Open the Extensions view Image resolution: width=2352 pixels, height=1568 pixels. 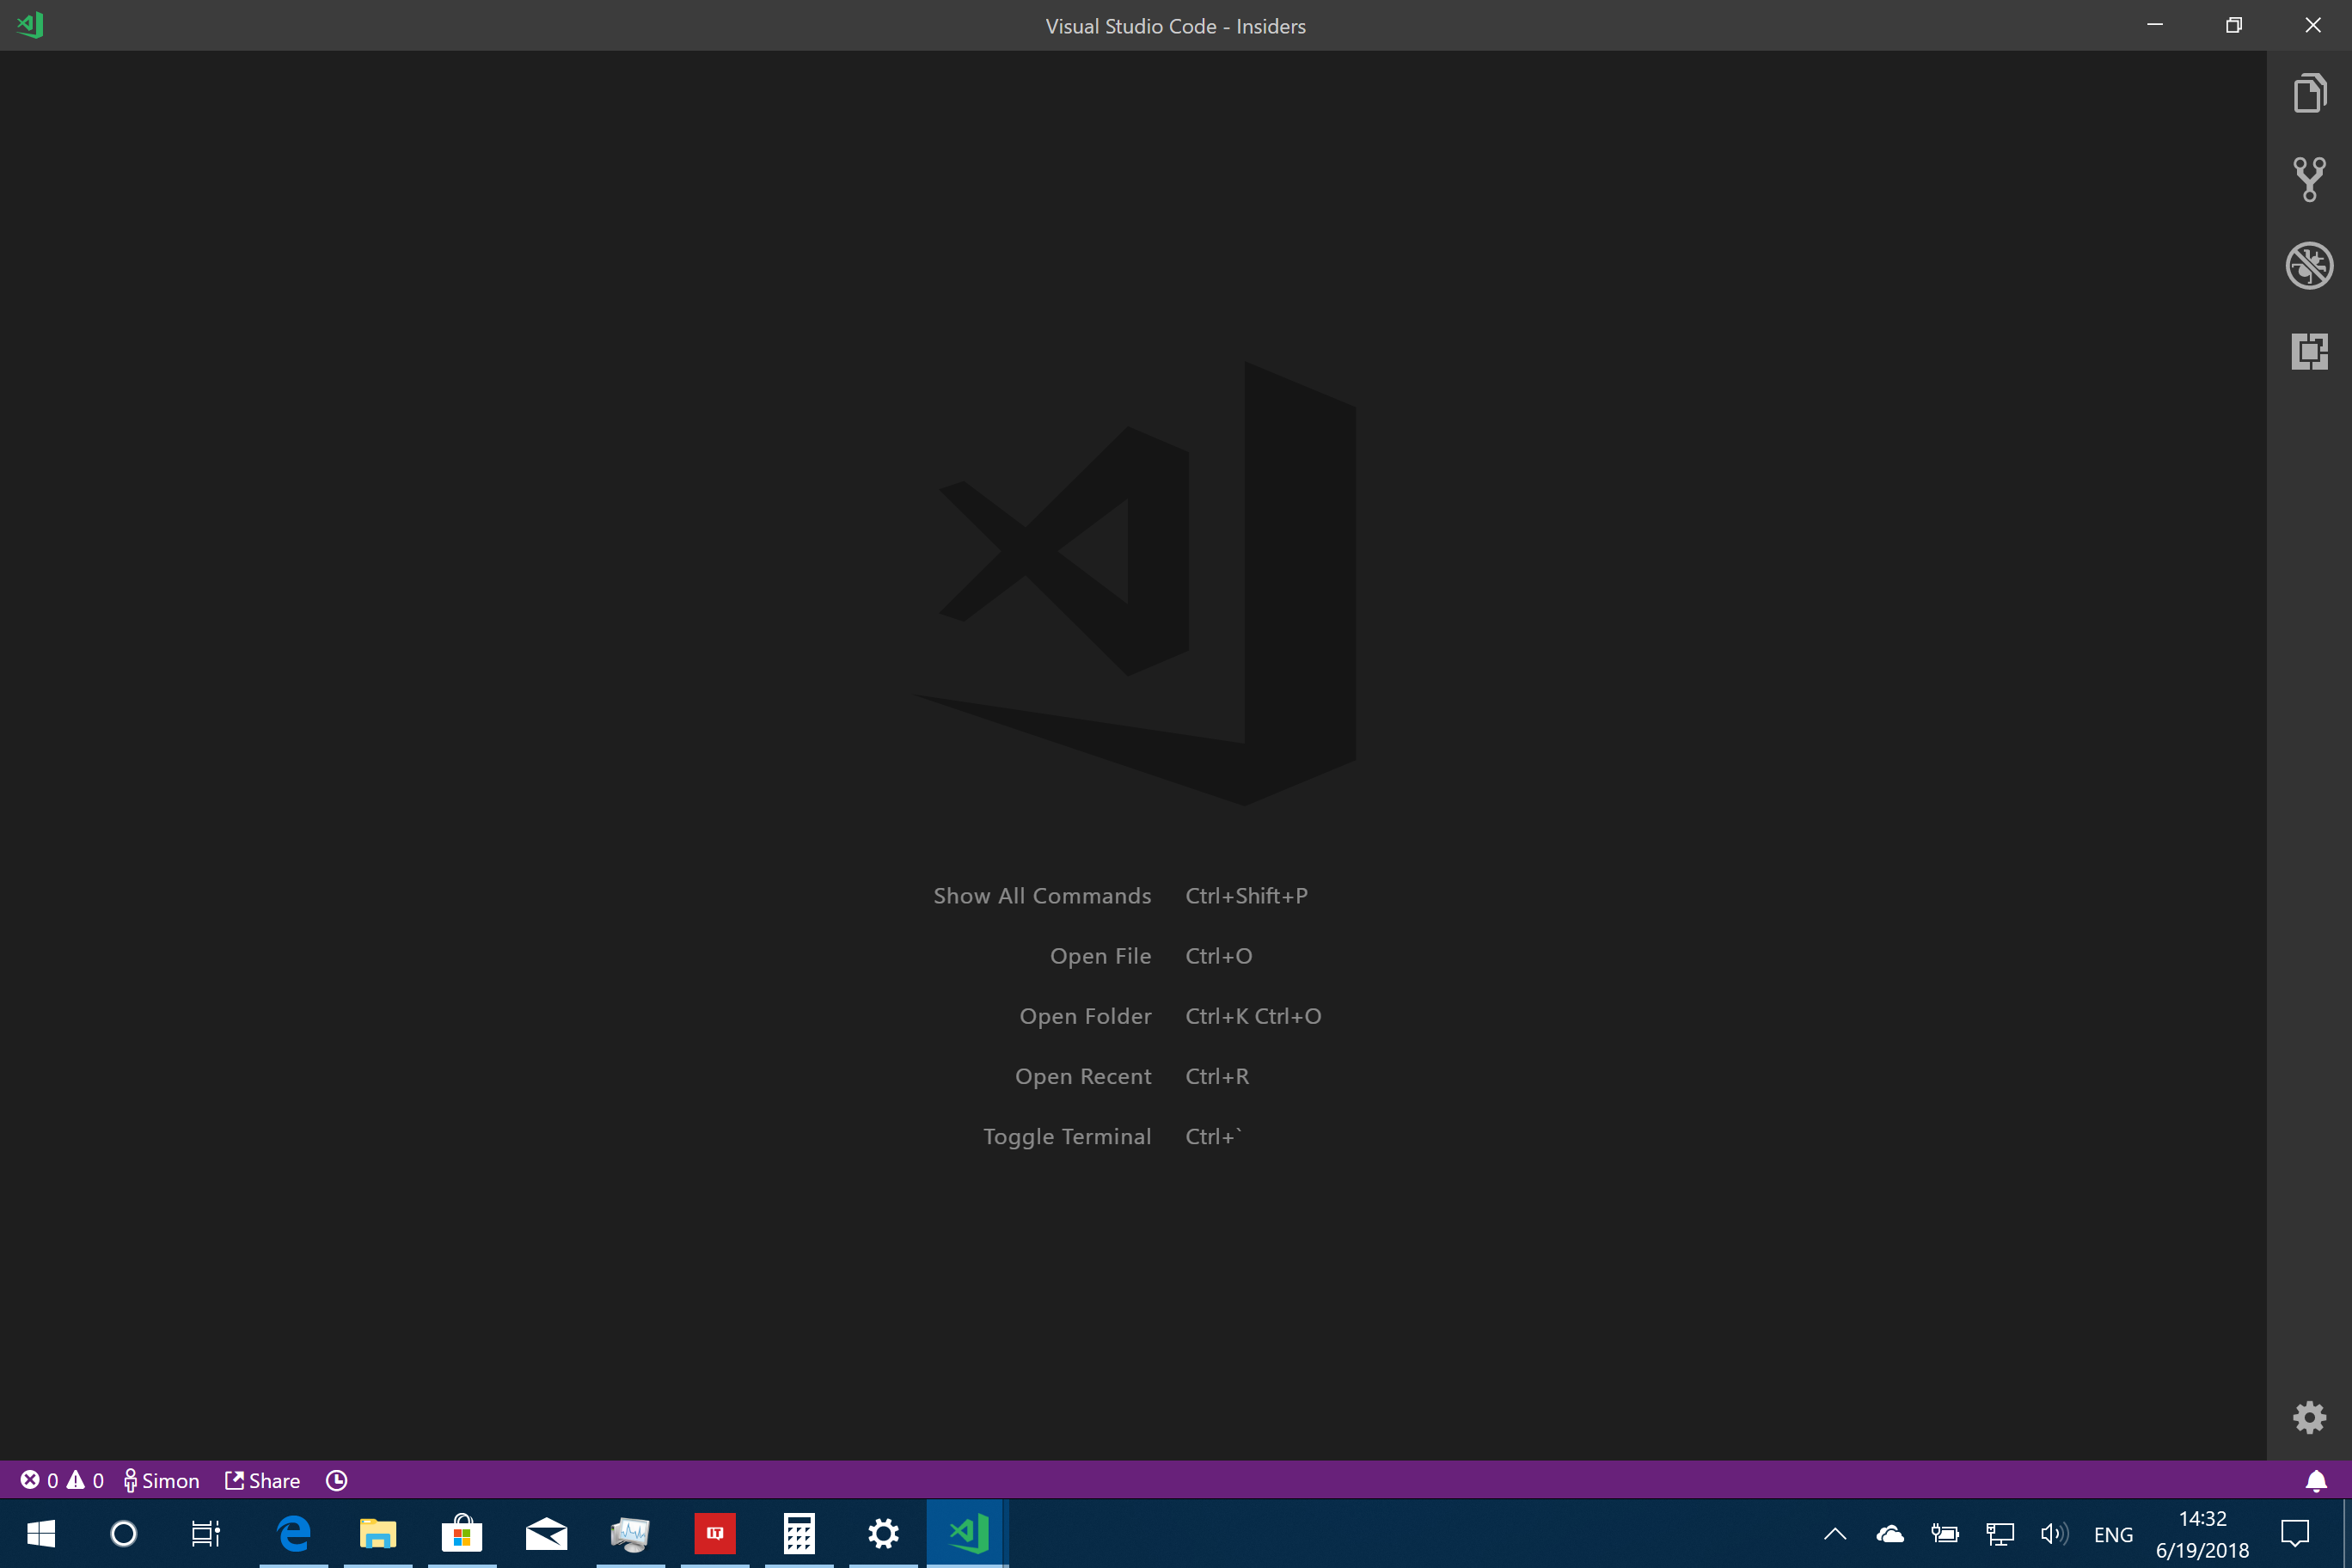click(x=2309, y=351)
